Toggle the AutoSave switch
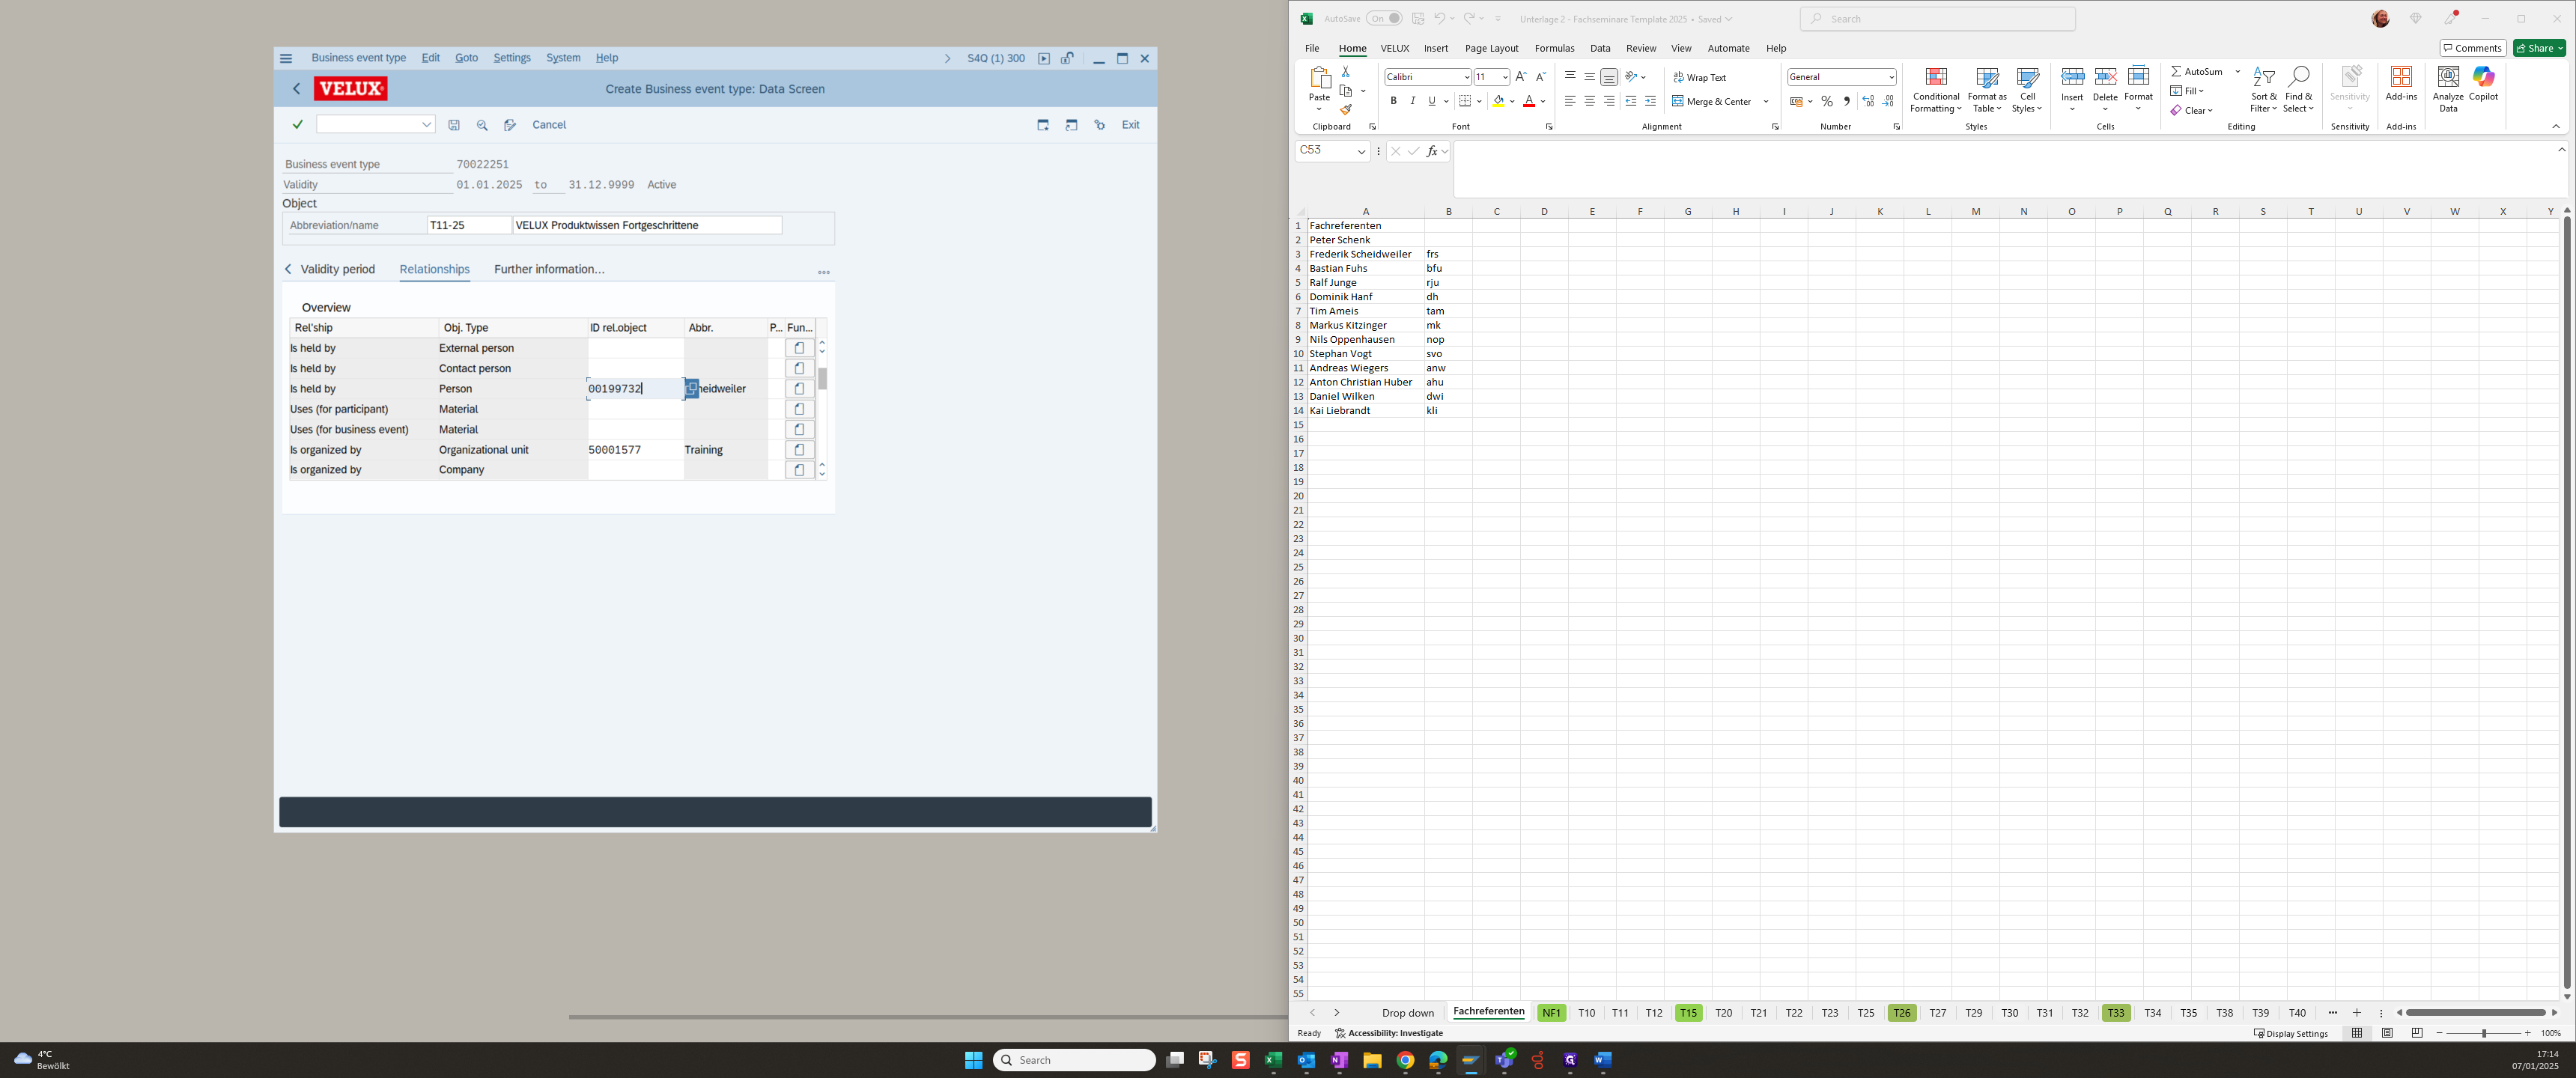The image size is (2576, 1078). (1384, 19)
